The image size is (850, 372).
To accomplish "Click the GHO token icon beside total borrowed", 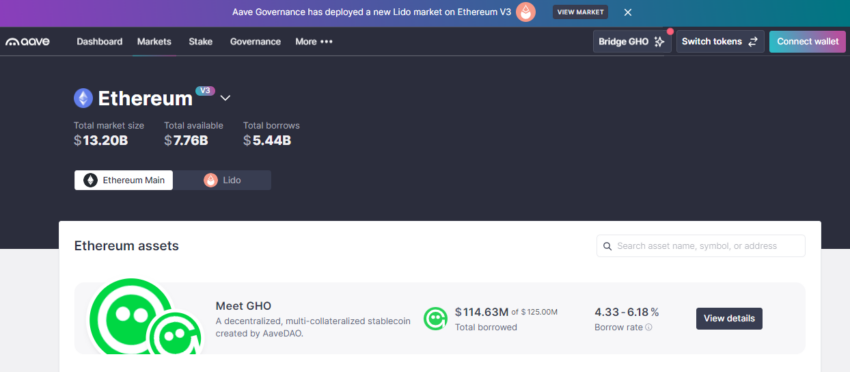I will (435, 318).
